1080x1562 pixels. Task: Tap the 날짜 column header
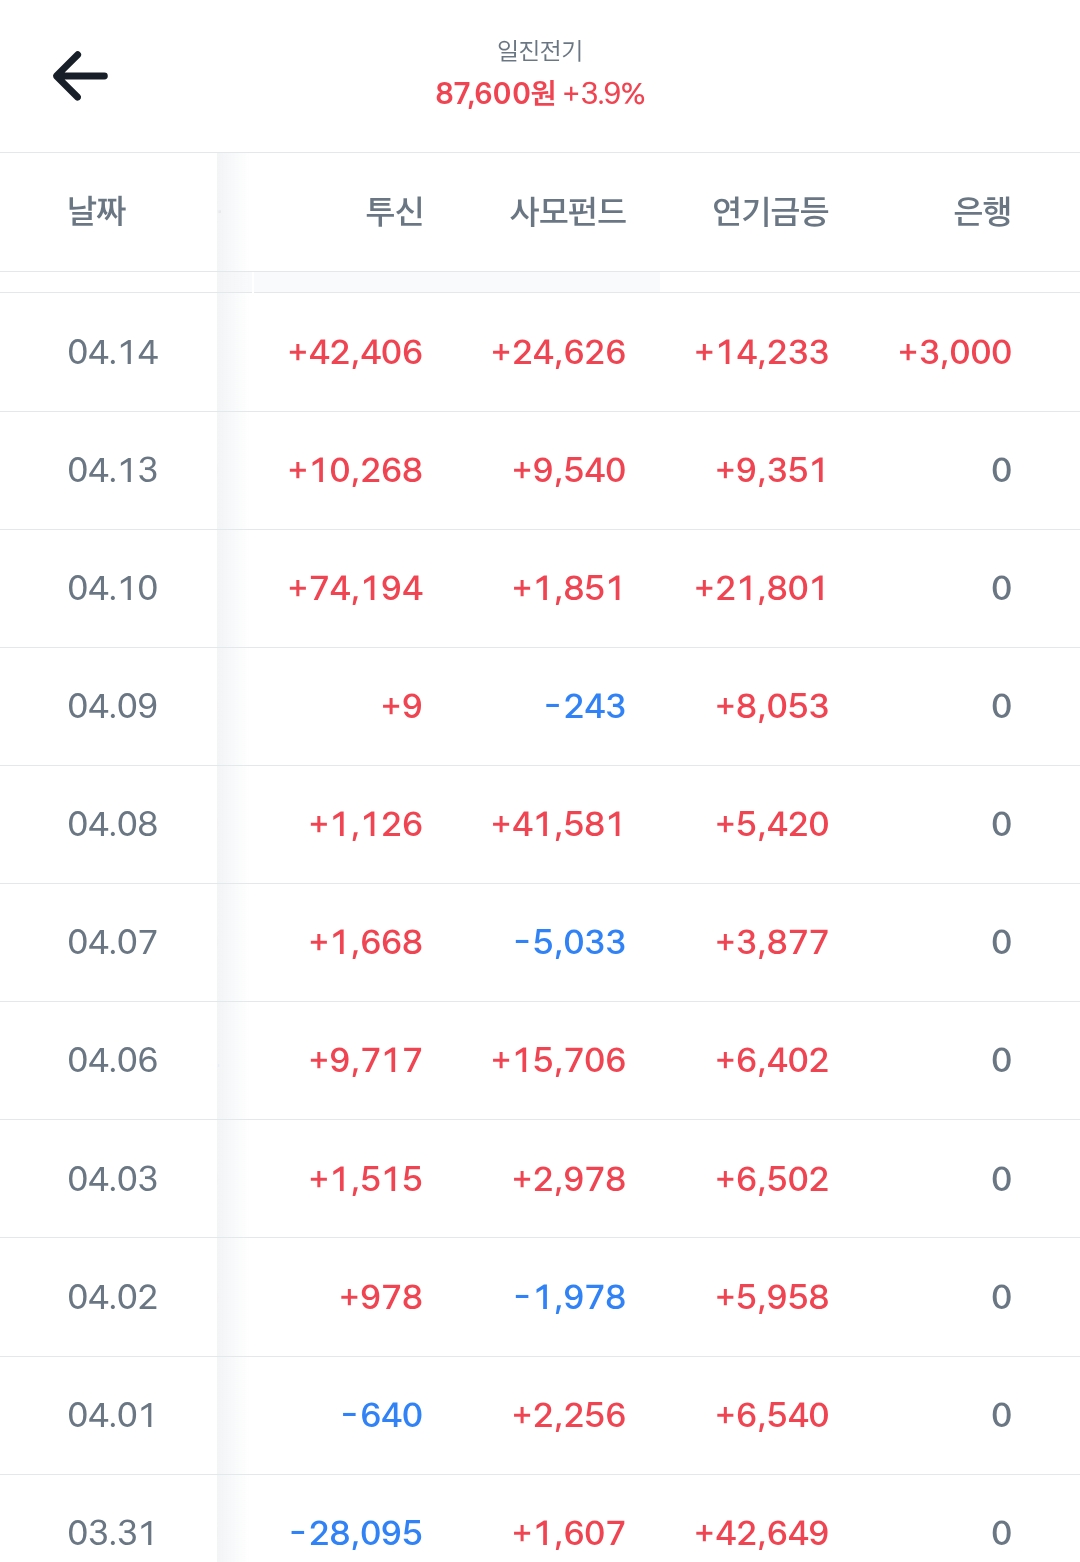[97, 211]
